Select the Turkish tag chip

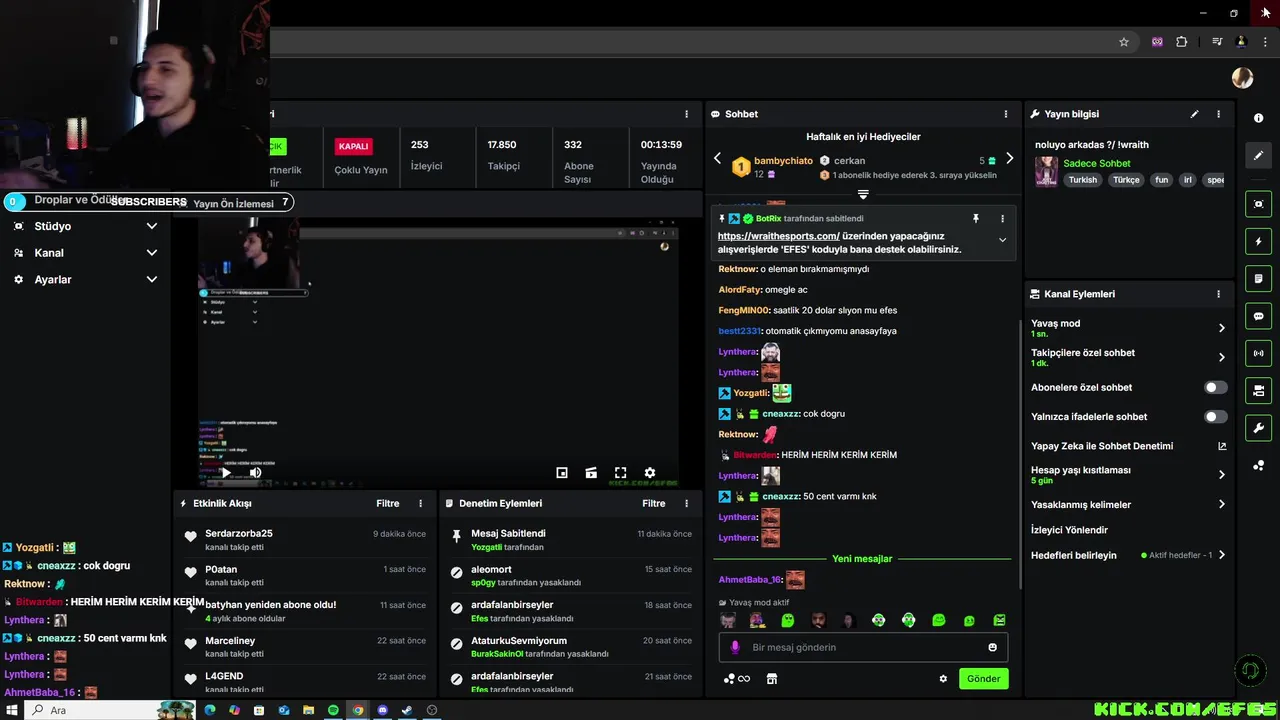point(1082,180)
